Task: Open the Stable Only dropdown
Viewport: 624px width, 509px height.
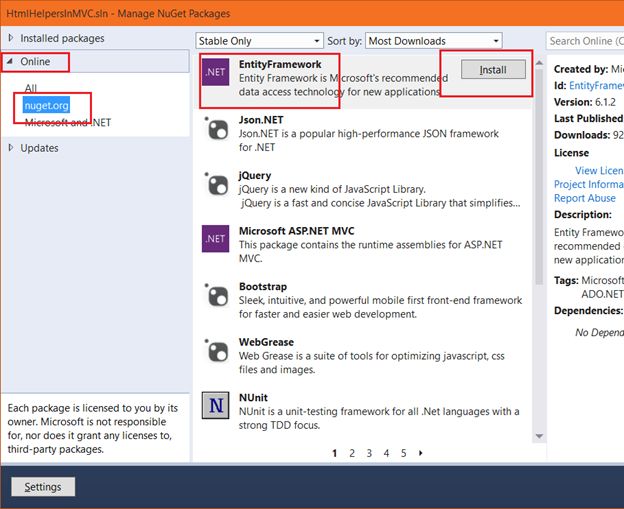Action: tap(259, 41)
